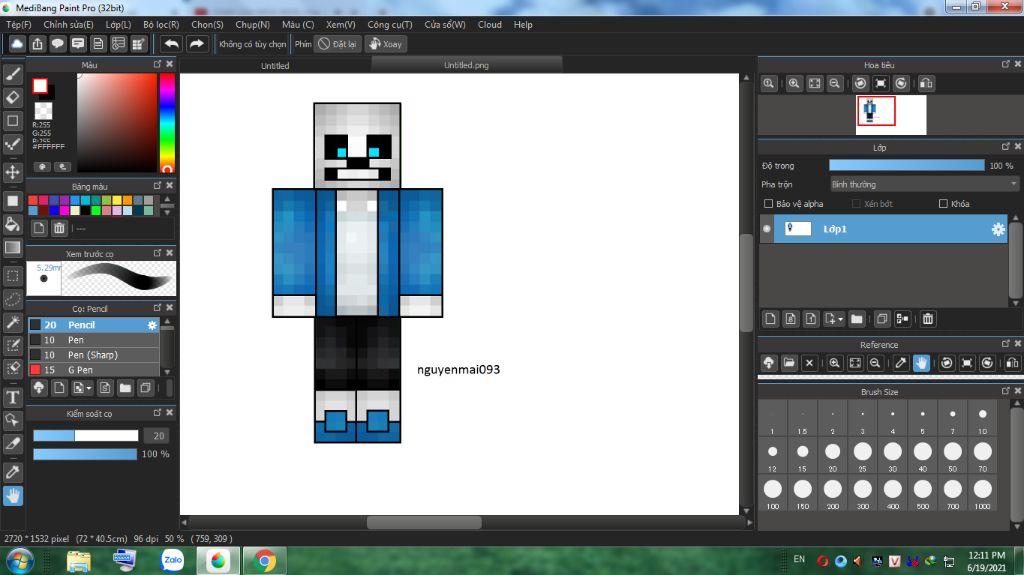Enable the Khóa lock checkbox
The image size is (1024, 575).
click(943, 204)
